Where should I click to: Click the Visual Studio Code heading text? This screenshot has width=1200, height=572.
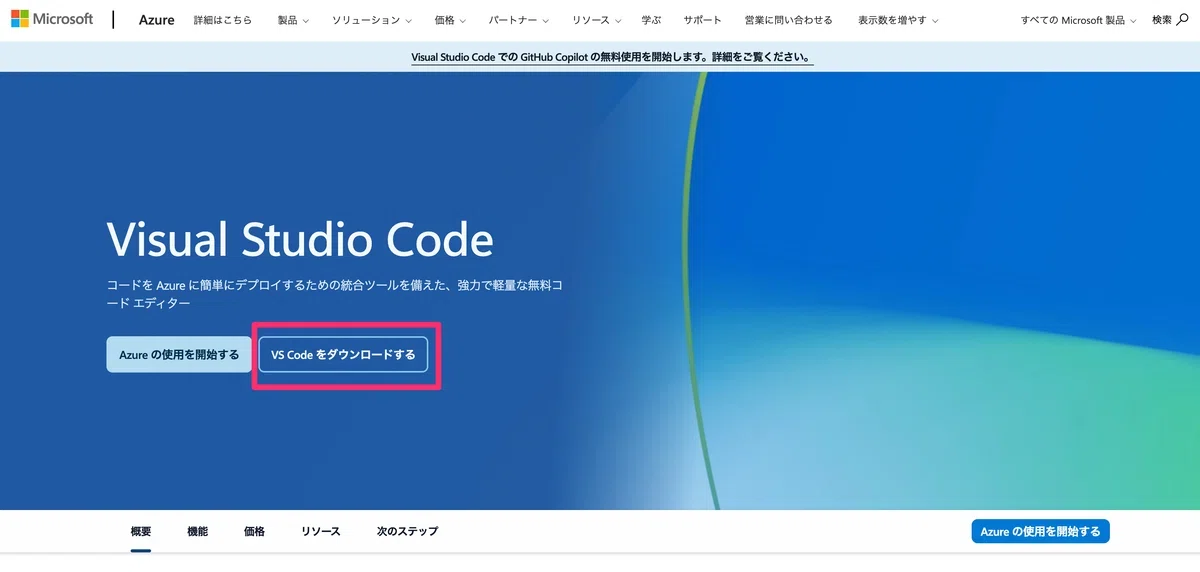(300, 240)
